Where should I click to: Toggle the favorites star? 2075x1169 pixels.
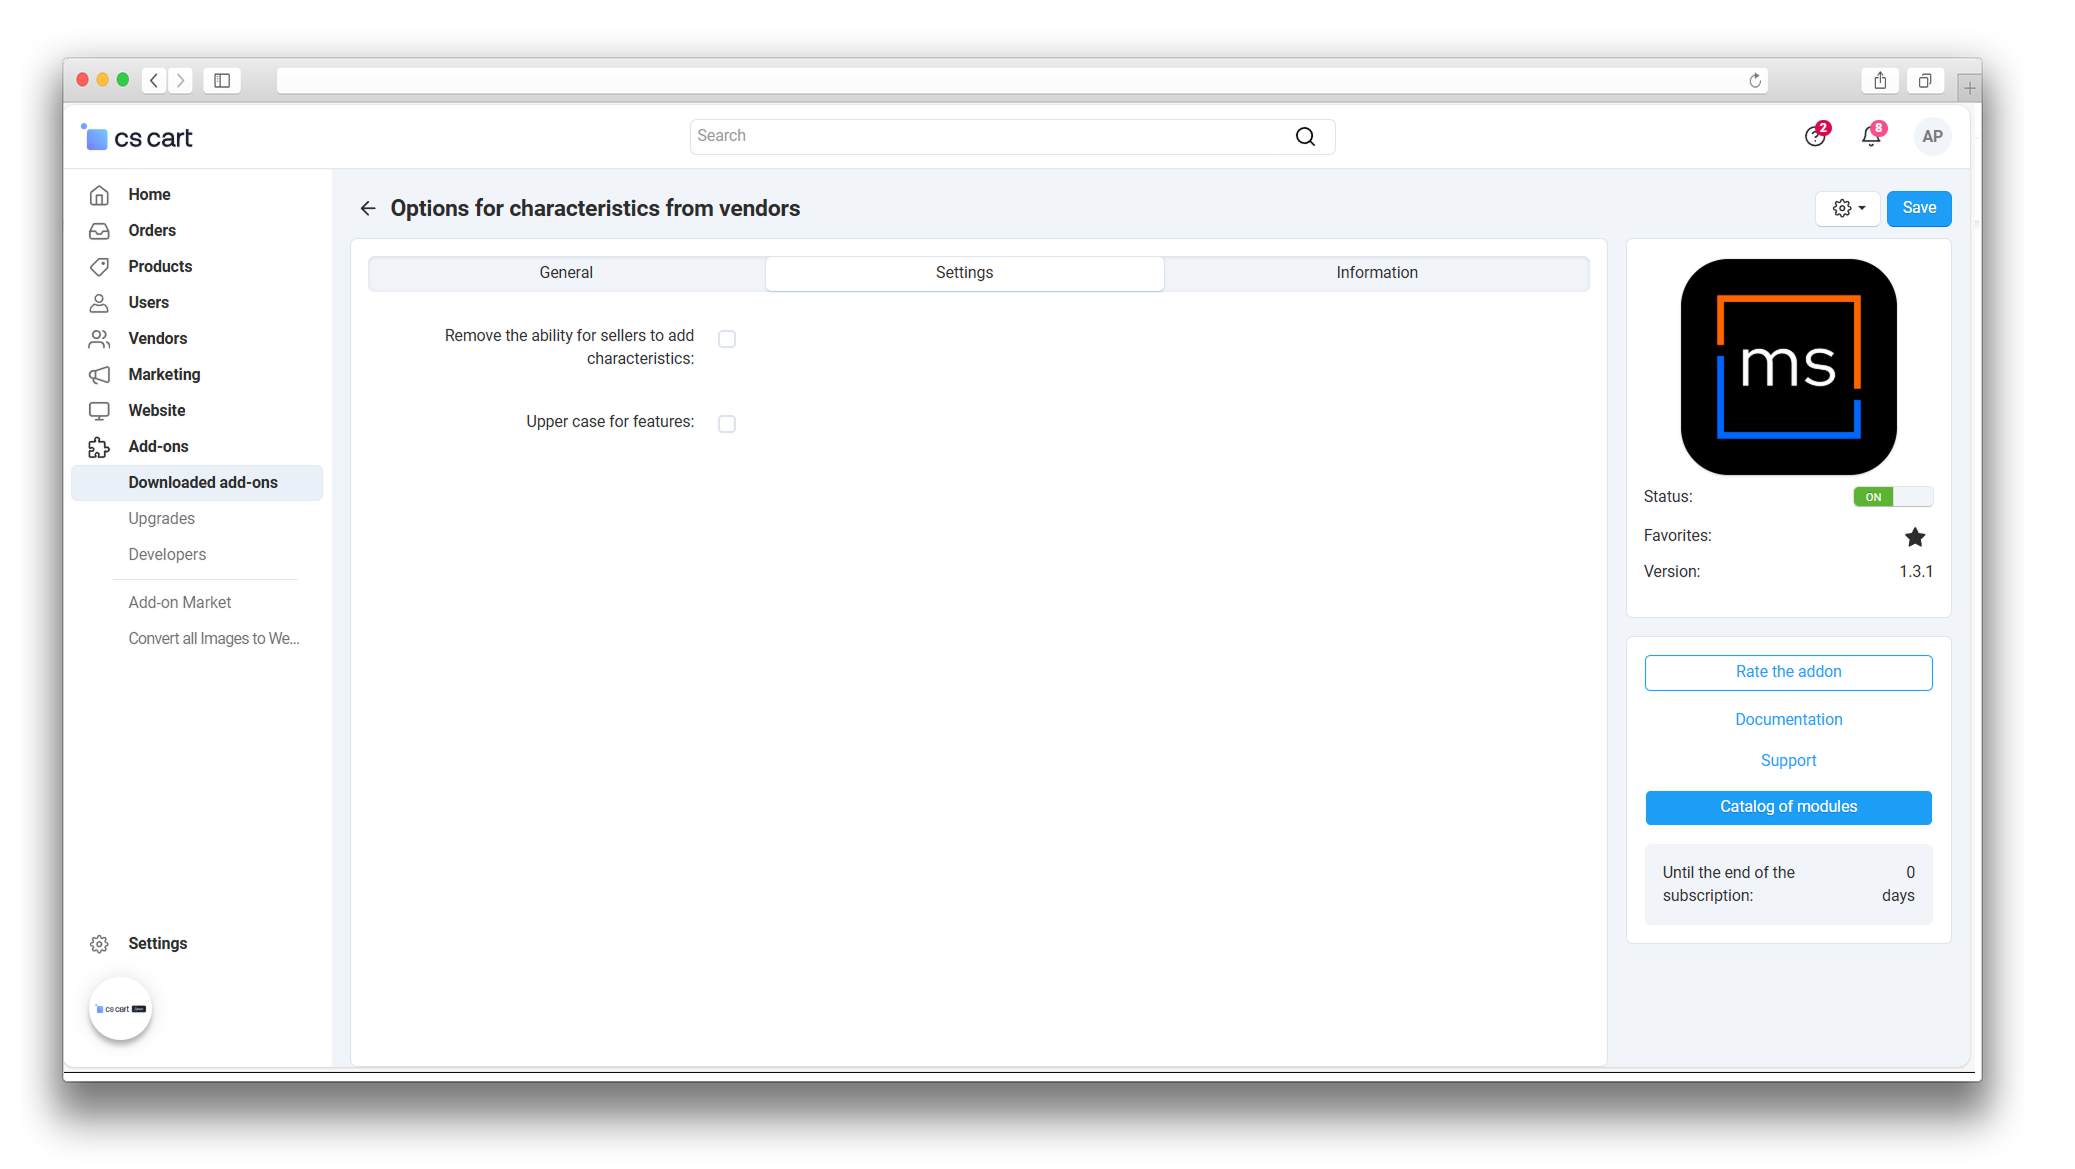tap(1914, 537)
